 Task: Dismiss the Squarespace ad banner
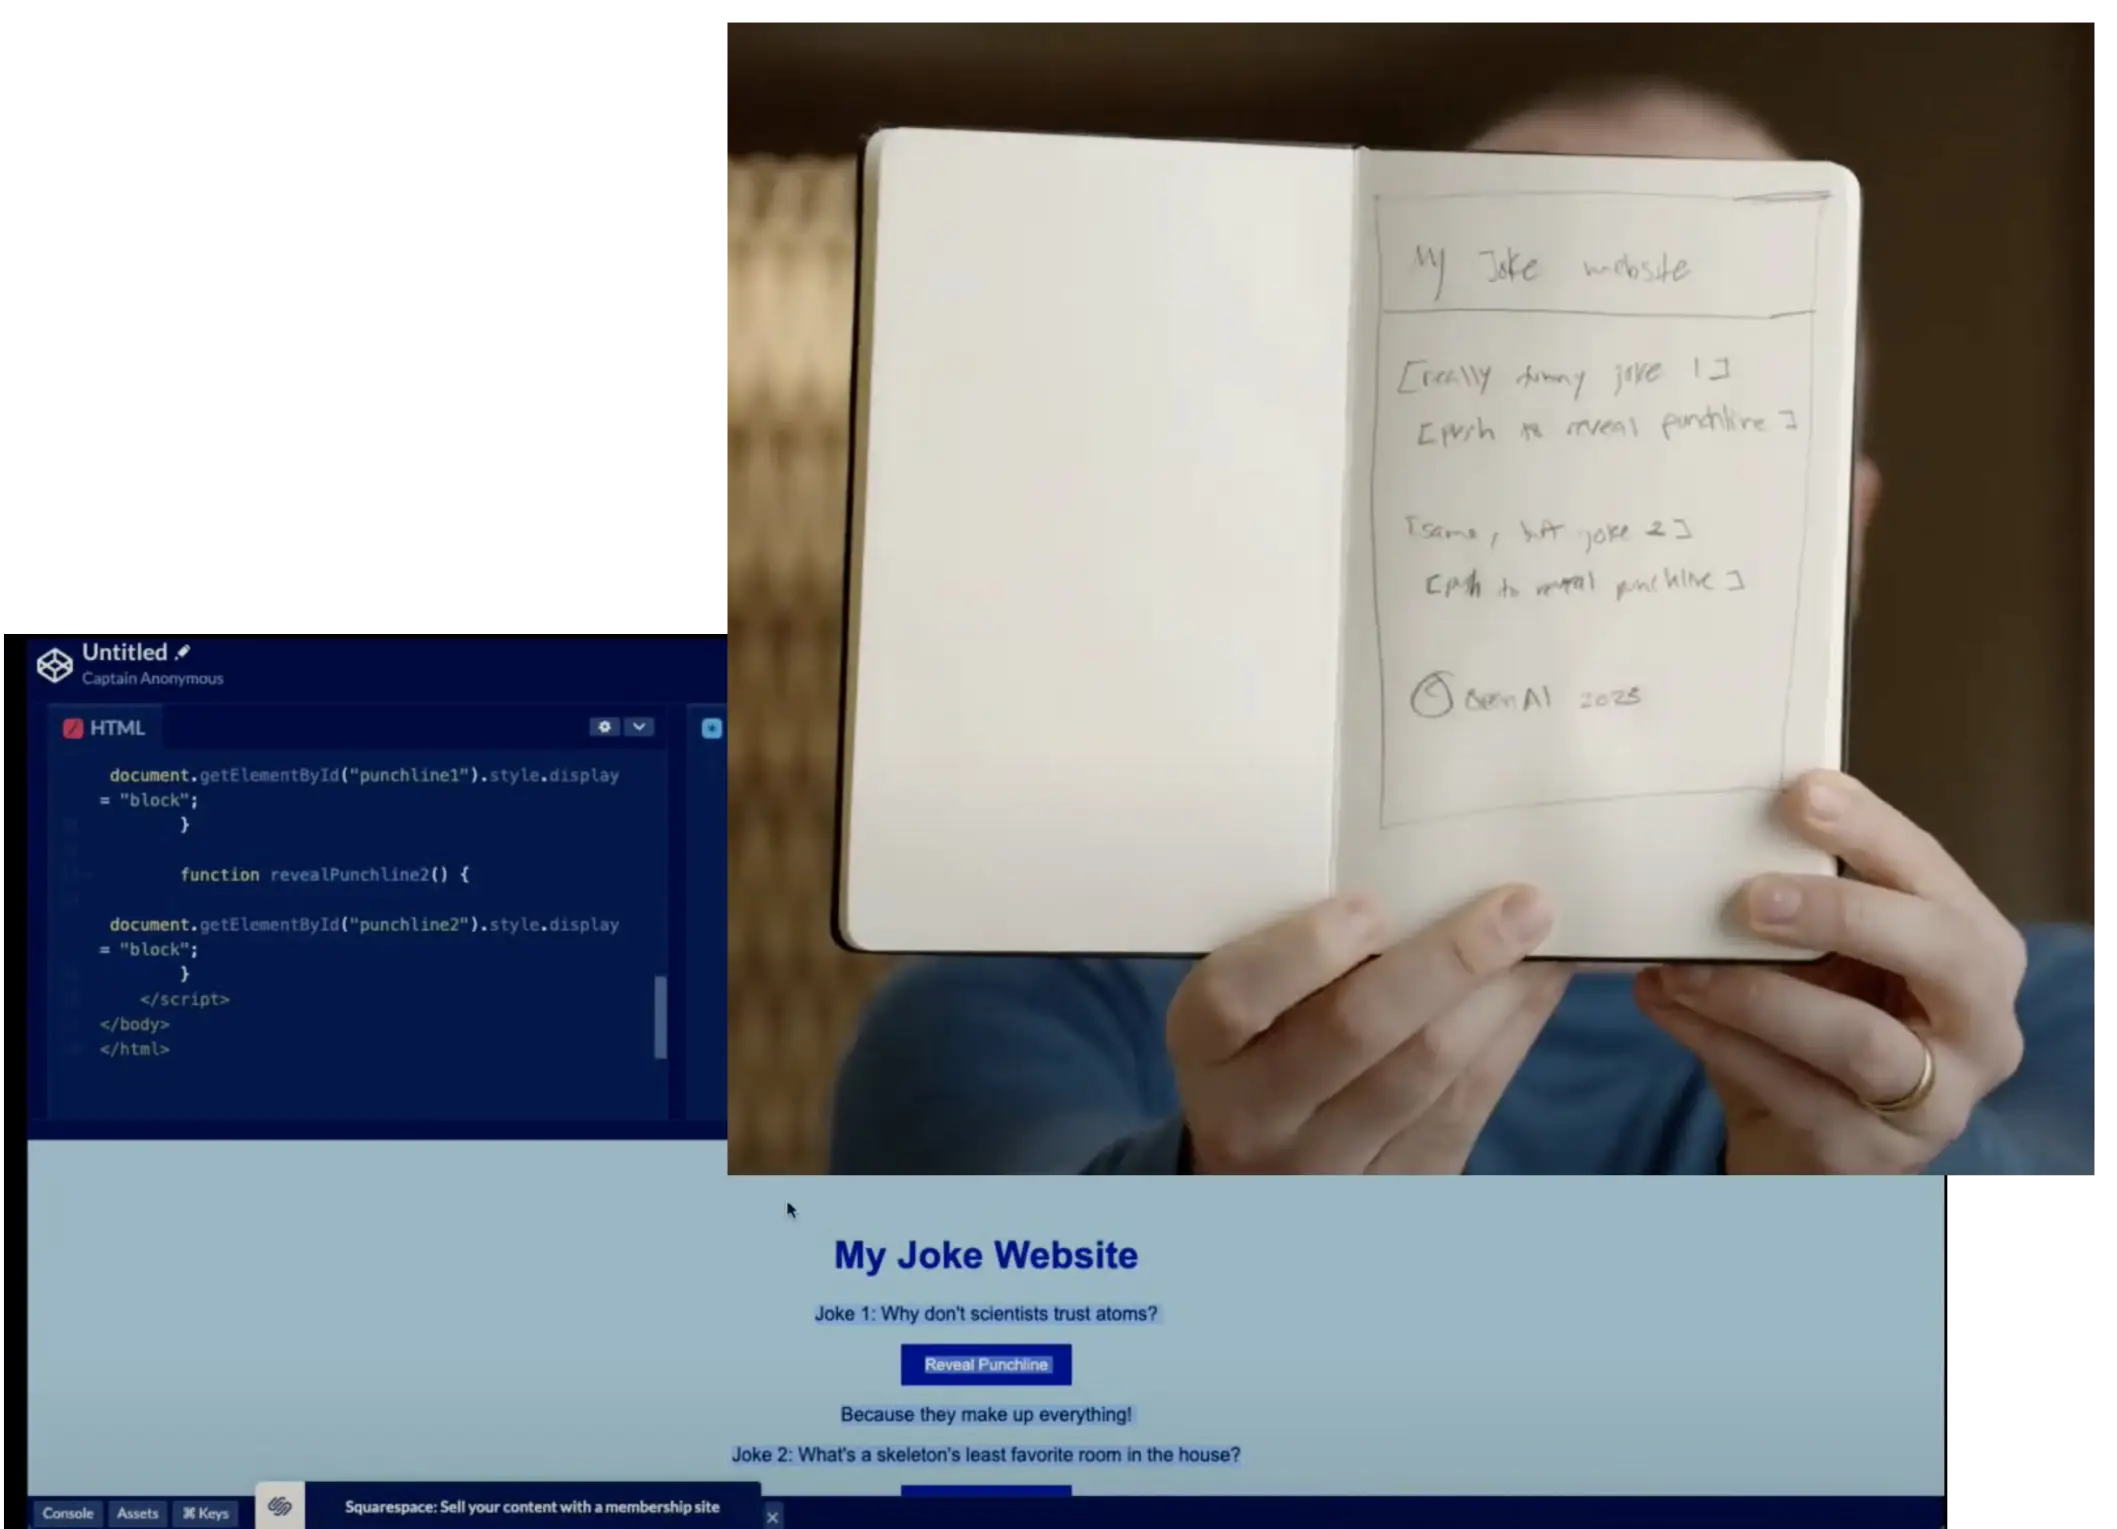click(x=772, y=1517)
